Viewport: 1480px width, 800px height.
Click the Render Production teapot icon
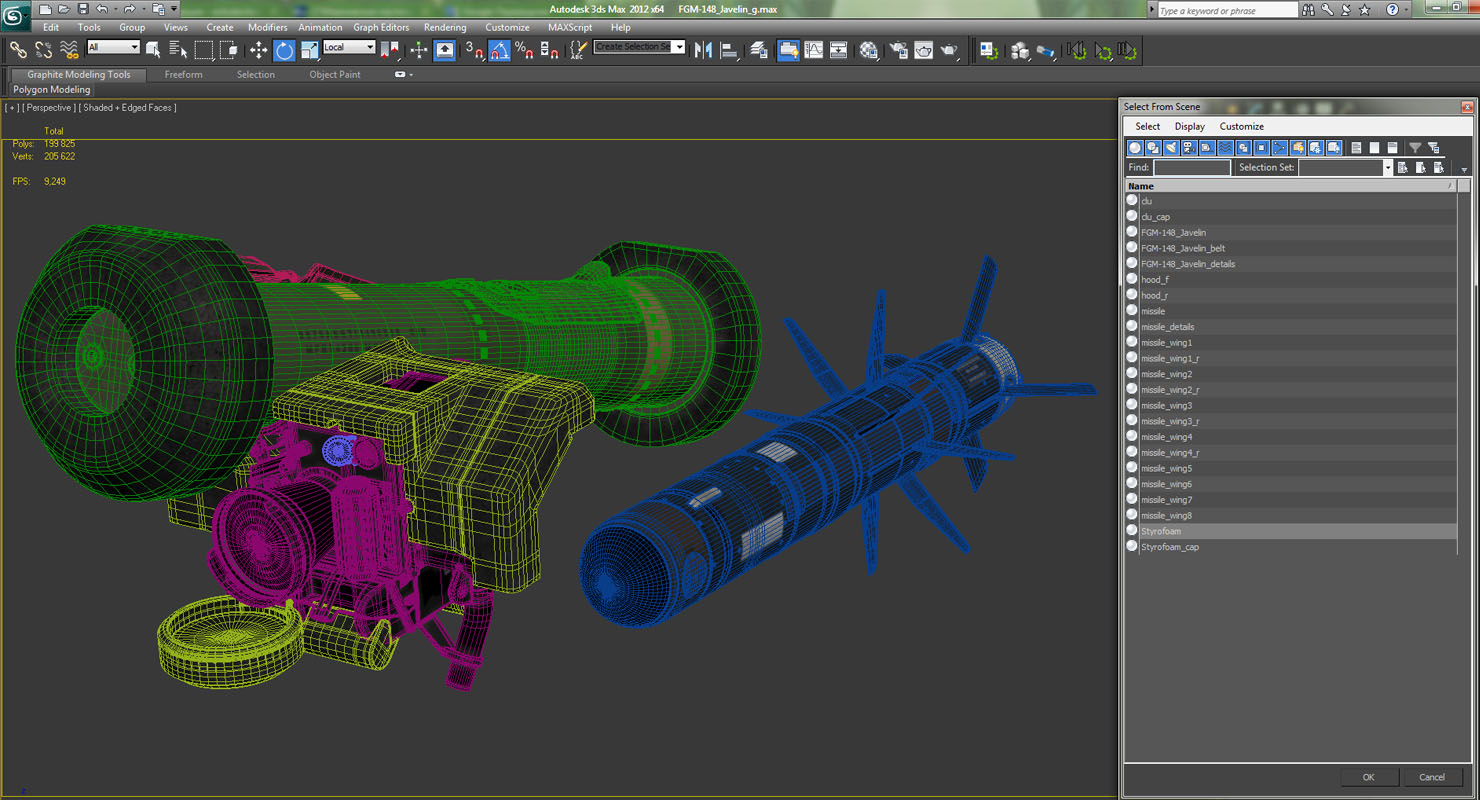tap(949, 49)
